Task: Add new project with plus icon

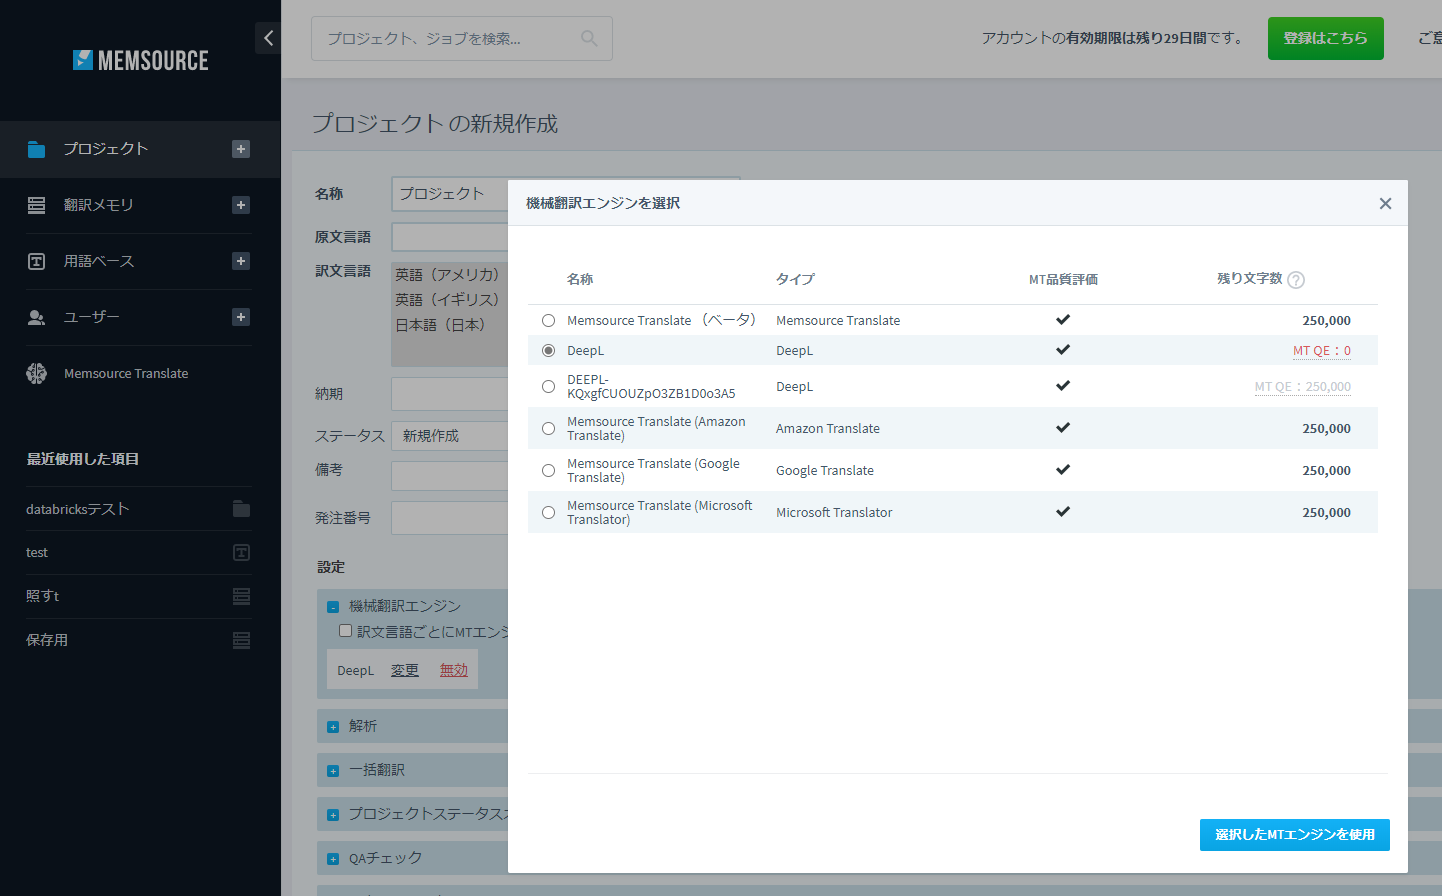Action: tap(241, 149)
